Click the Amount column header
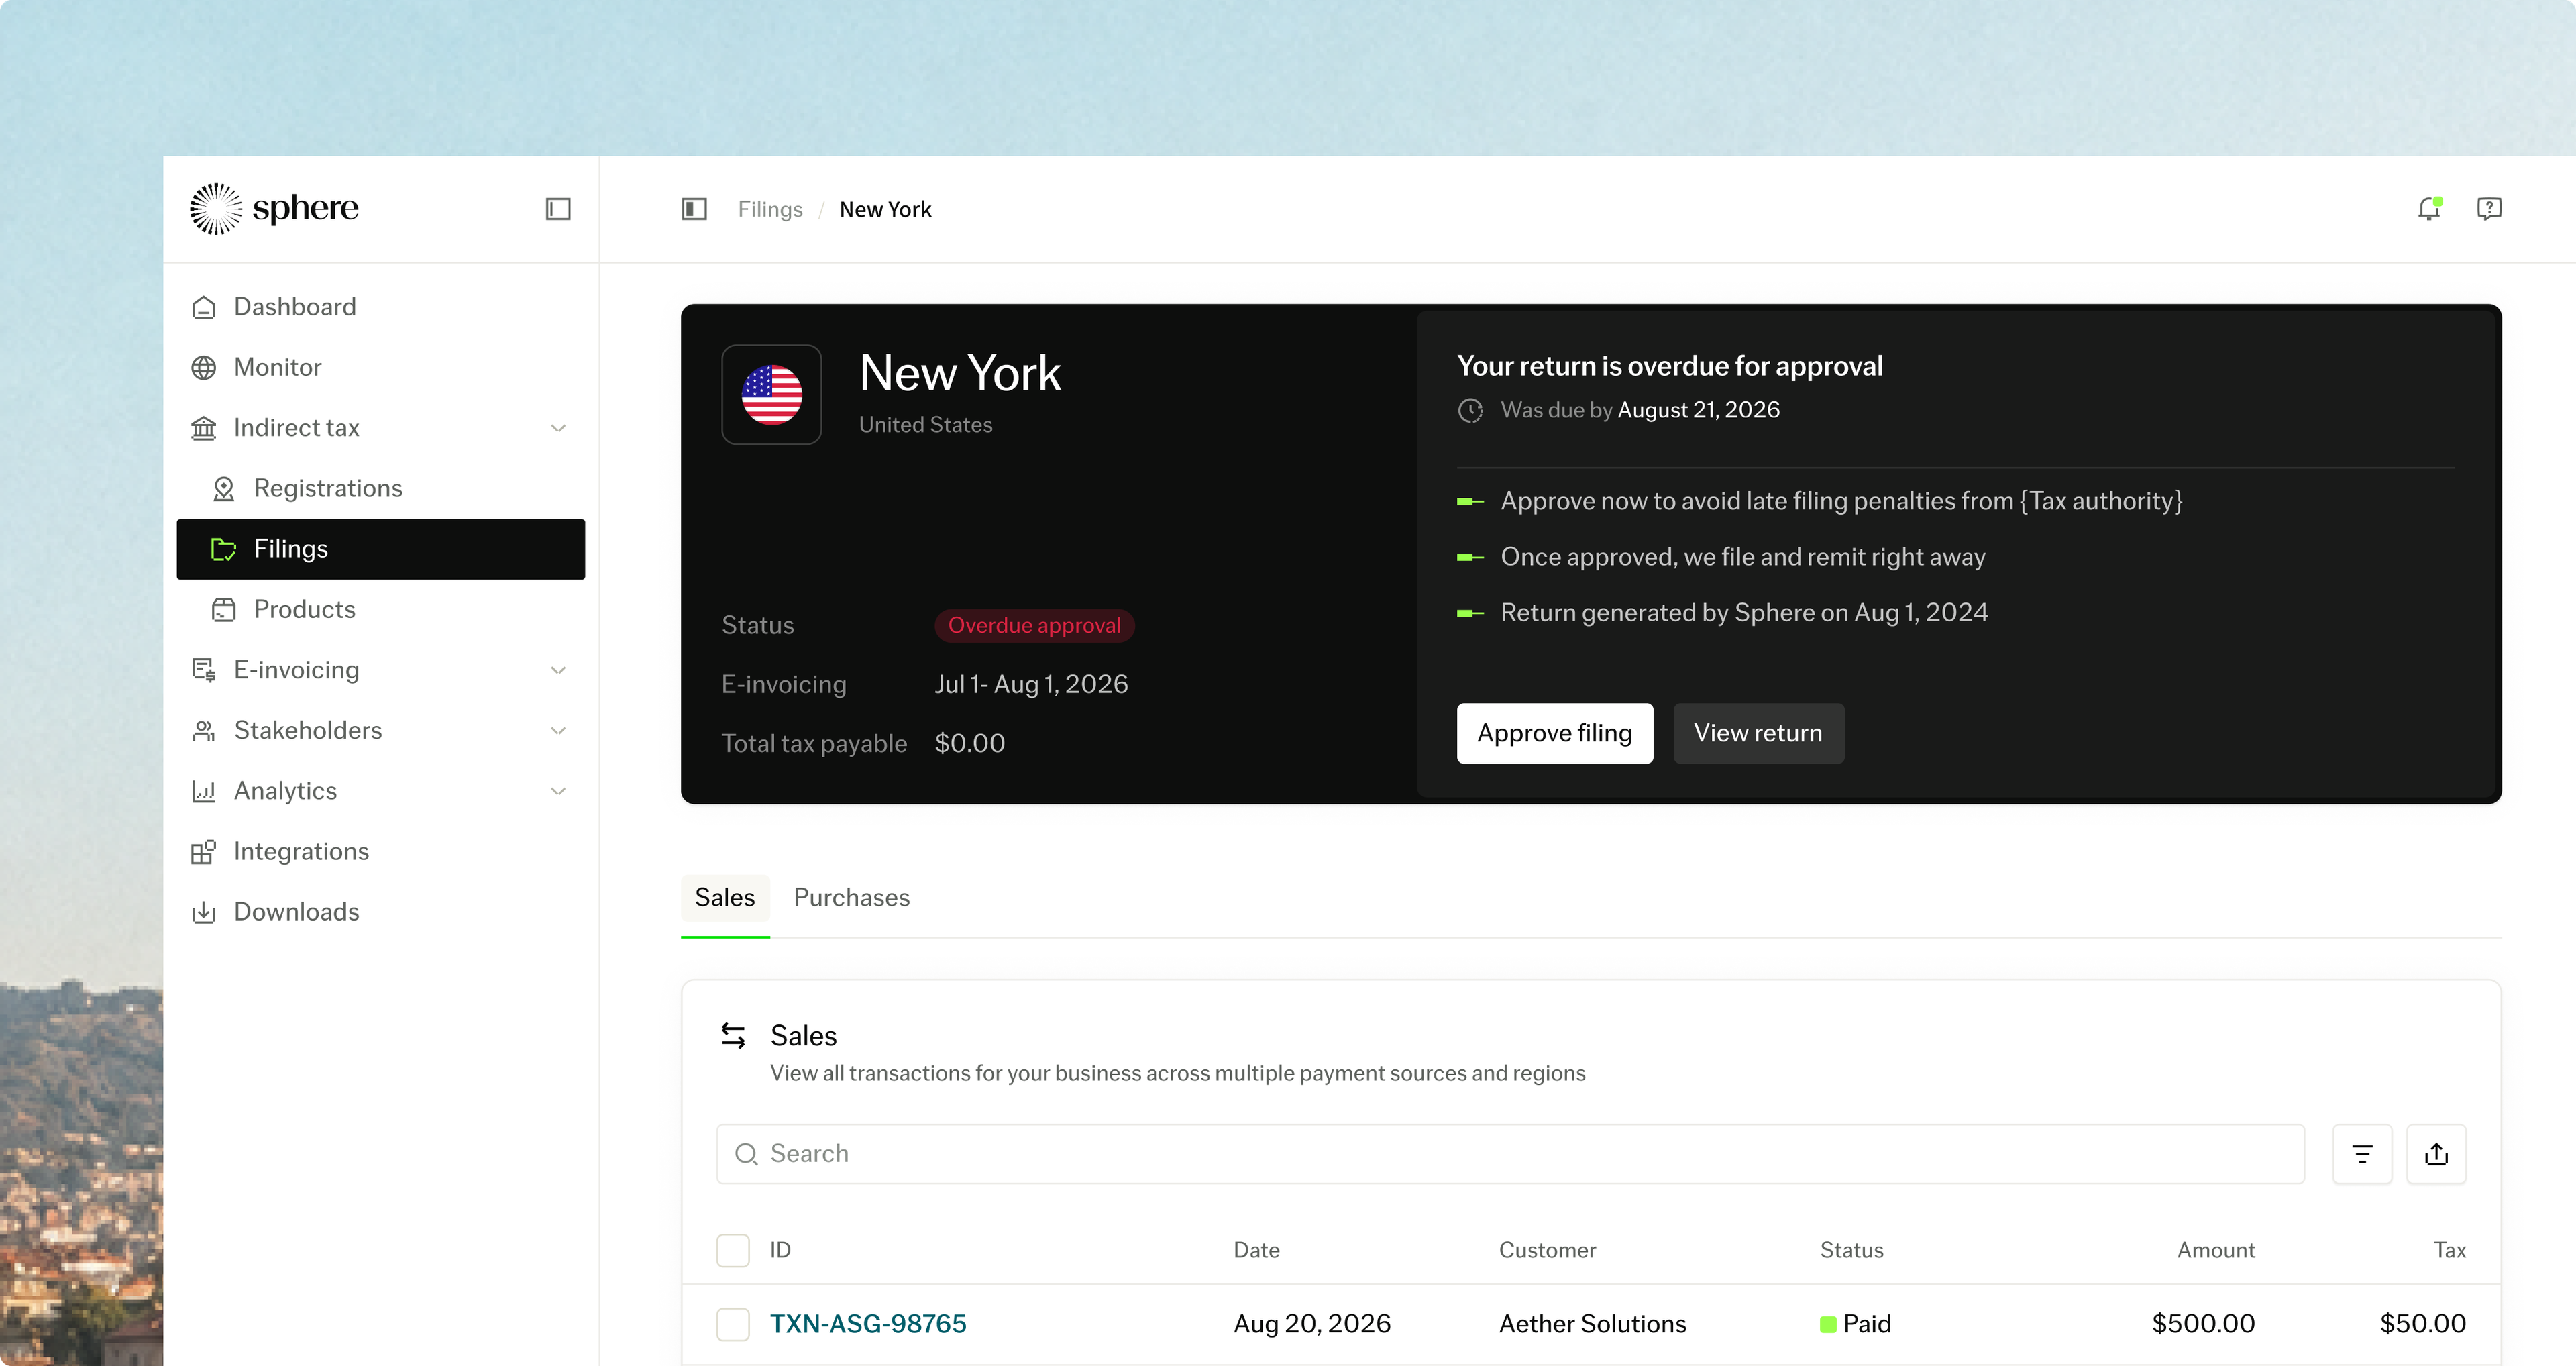 coord(2216,1250)
